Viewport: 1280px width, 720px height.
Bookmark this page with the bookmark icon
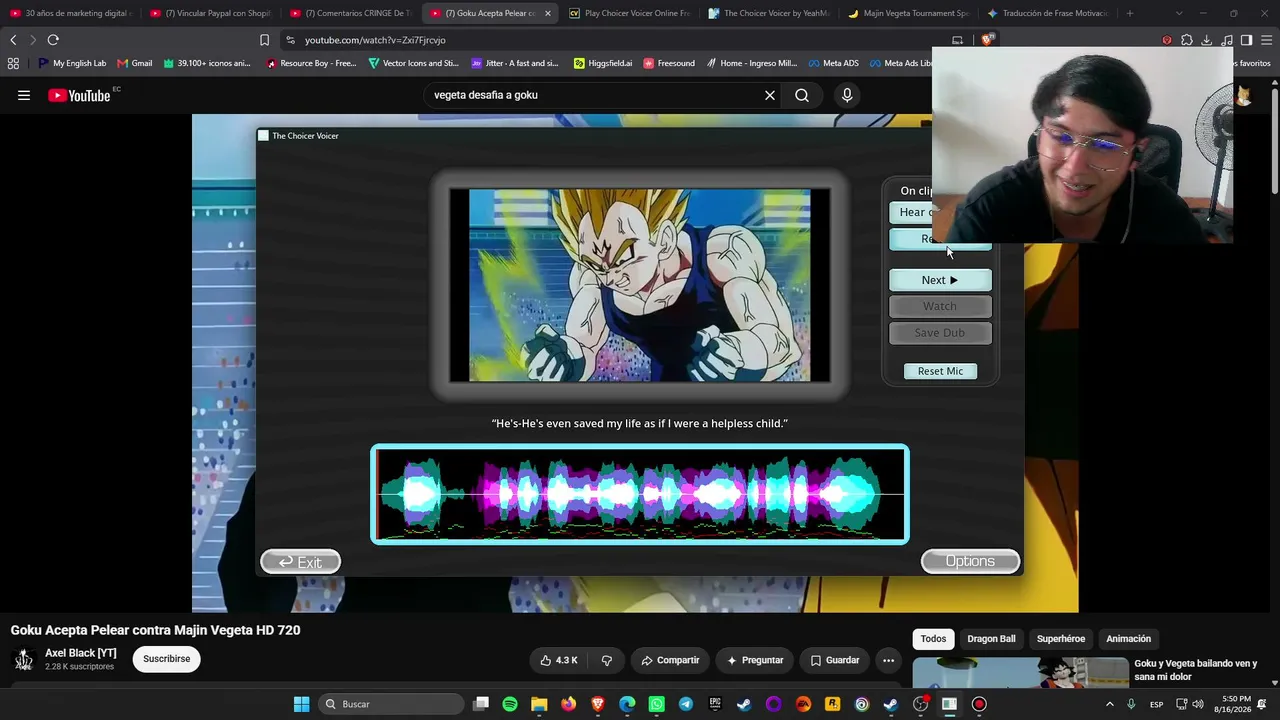(264, 40)
